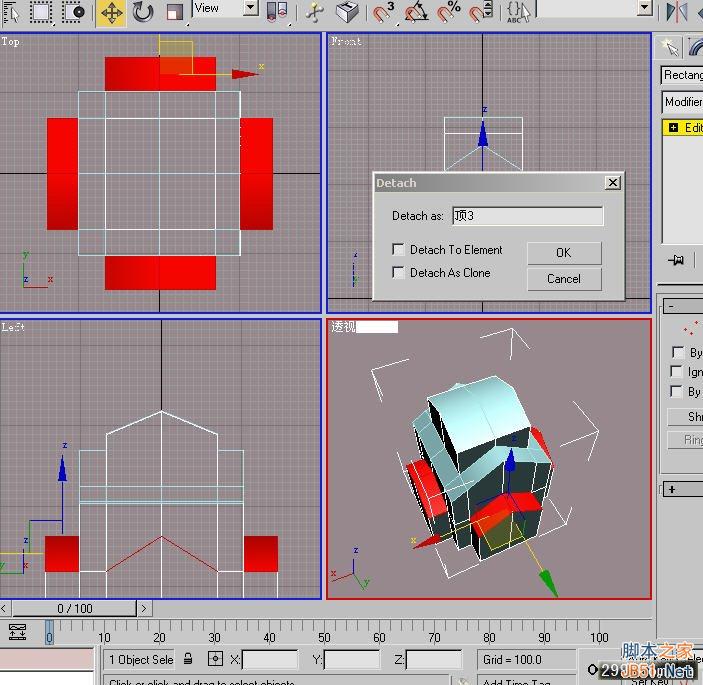The image size is (703, 685).
Task: Click the 'Detach as' name field
Action: 528,216
